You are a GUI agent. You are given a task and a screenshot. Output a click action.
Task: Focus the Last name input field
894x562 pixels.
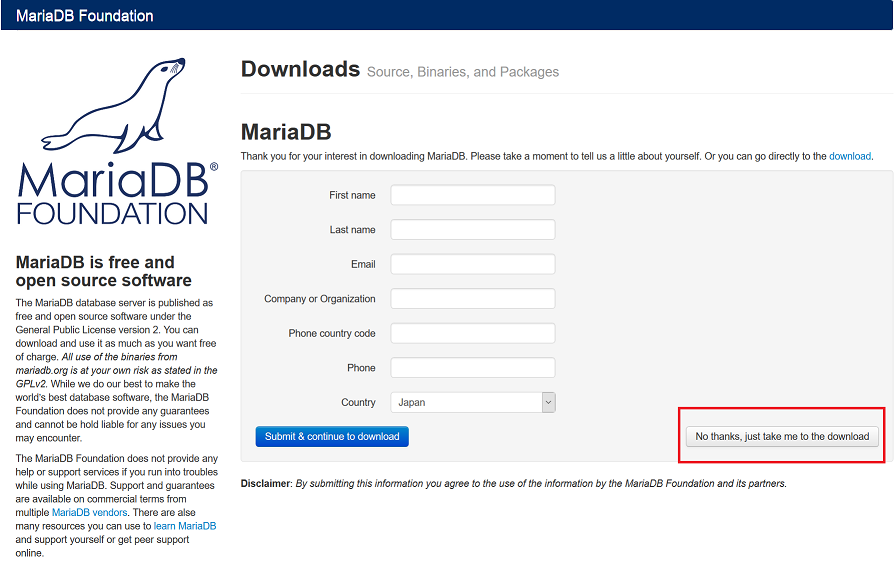(x=473, y=230)
